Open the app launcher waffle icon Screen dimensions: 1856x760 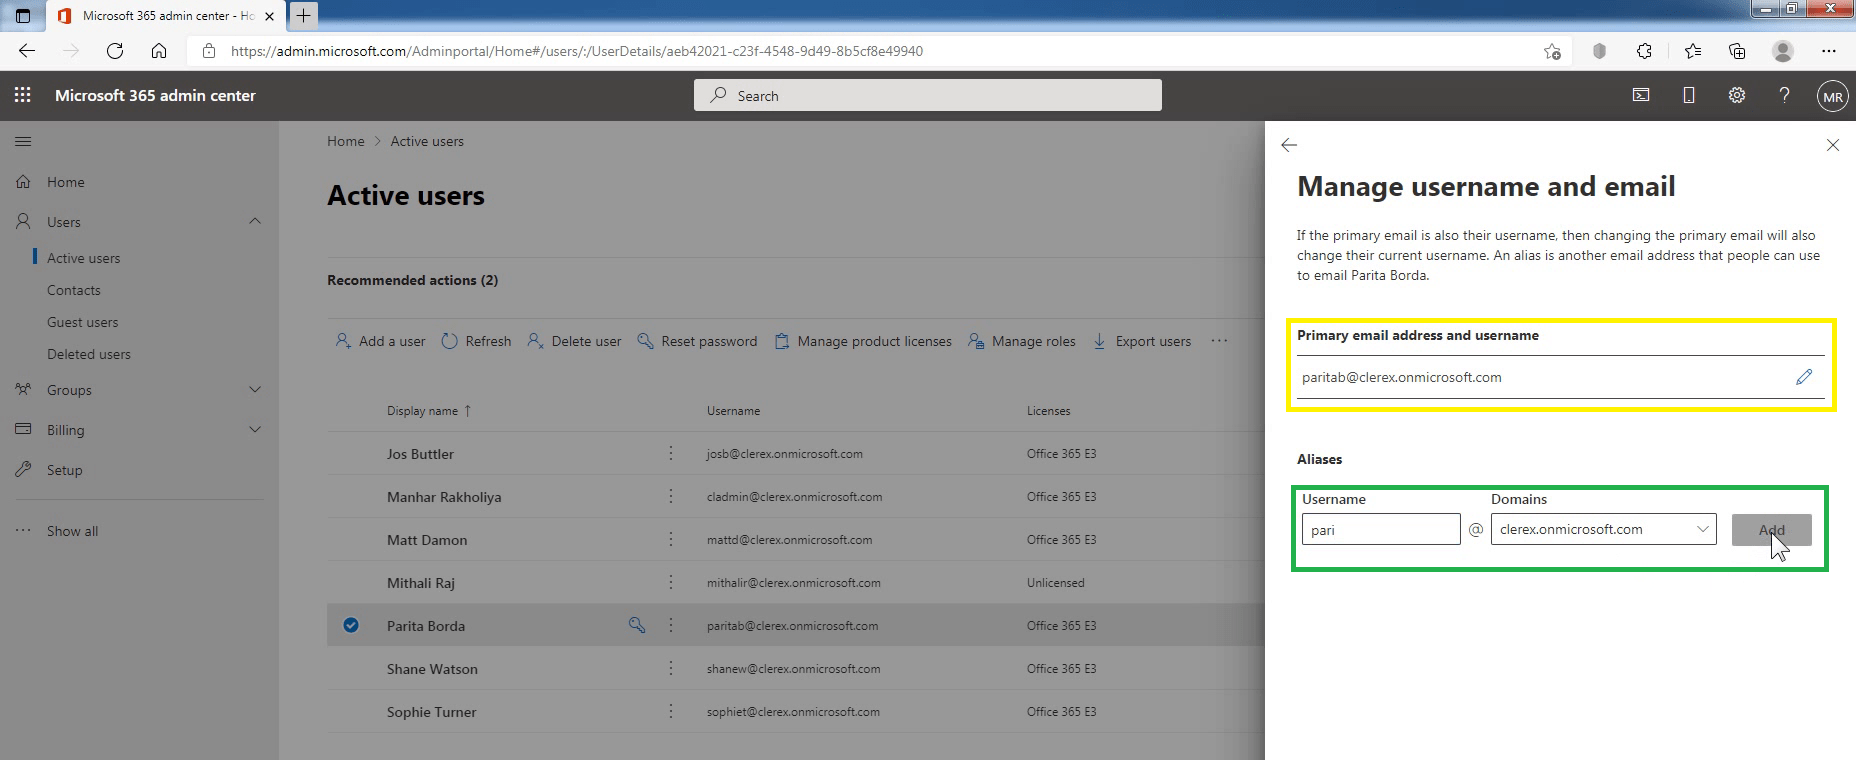(23, 95)
